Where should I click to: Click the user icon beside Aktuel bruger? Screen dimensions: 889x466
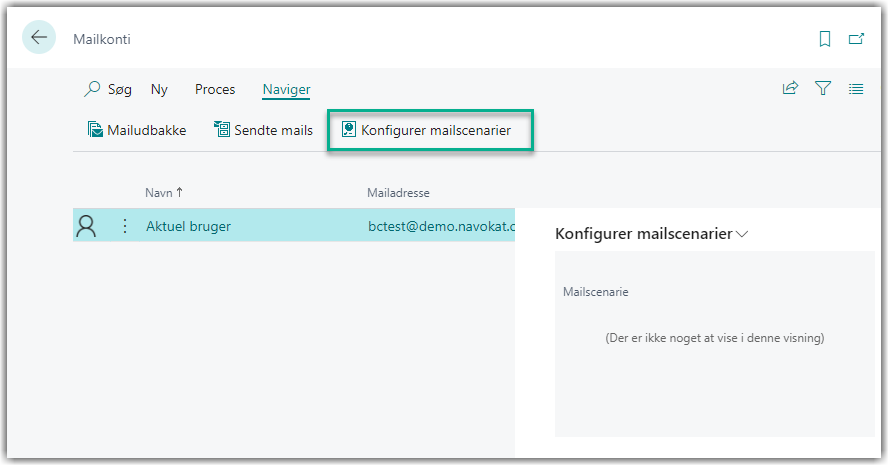tap(87, 227)
